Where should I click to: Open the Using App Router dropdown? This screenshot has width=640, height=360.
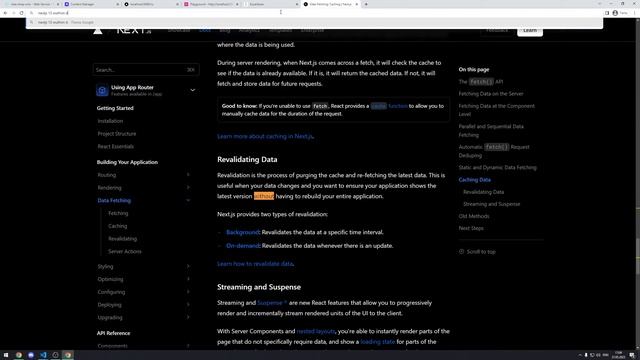[x=193, y=90]
